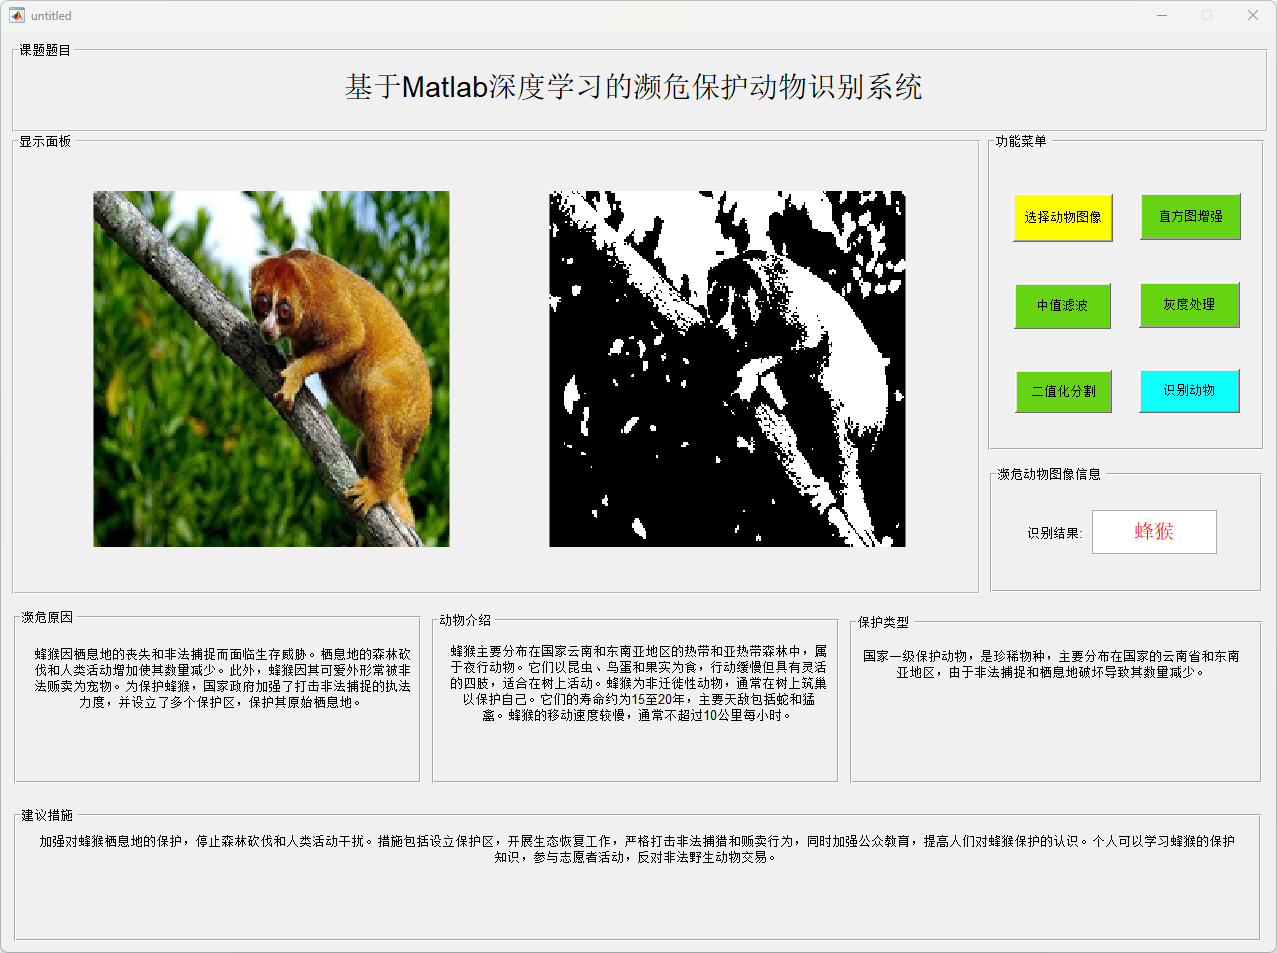Select 灰度处理 grayscale processing
This screenshot has width=1277, height=953.
(x=1189, y=304)
